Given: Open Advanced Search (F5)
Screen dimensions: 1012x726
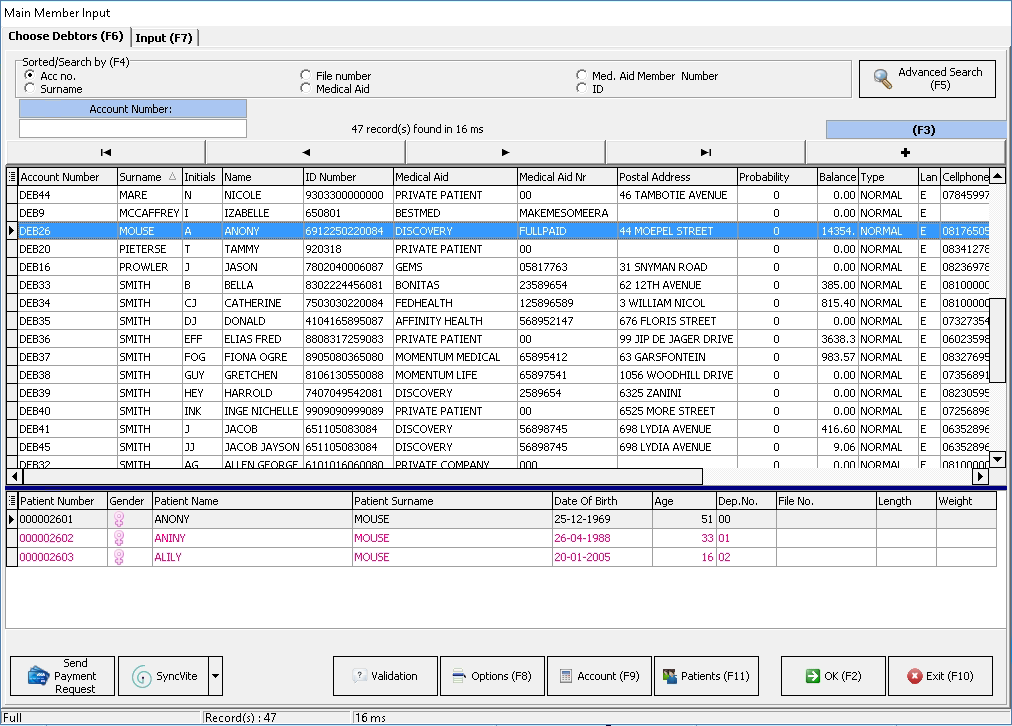Looking at the screenshot, I should pyautogui.click(x=927, y=79).
